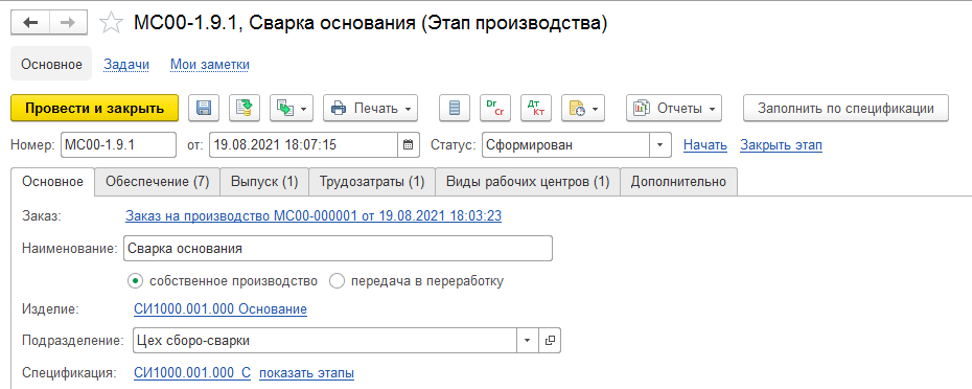The image size is (972, 389).
Task: Switch to Виды рабочих центров (1) tab
Action: click(x=528, y=182)
